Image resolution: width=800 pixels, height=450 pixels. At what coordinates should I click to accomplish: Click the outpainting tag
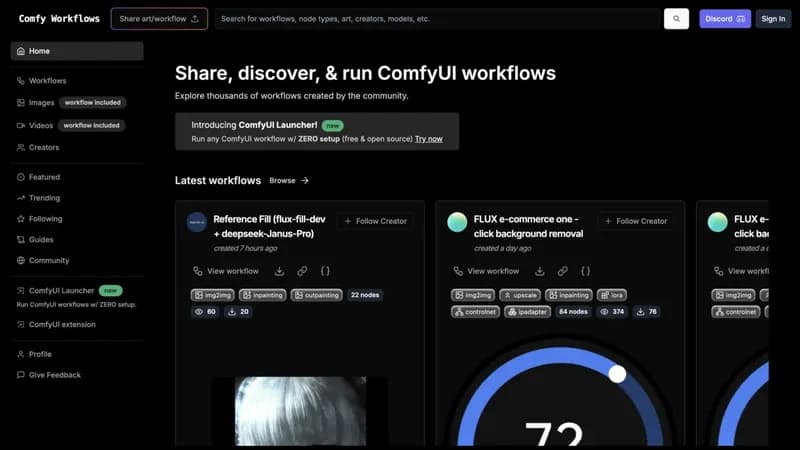[x=316, y=295]
